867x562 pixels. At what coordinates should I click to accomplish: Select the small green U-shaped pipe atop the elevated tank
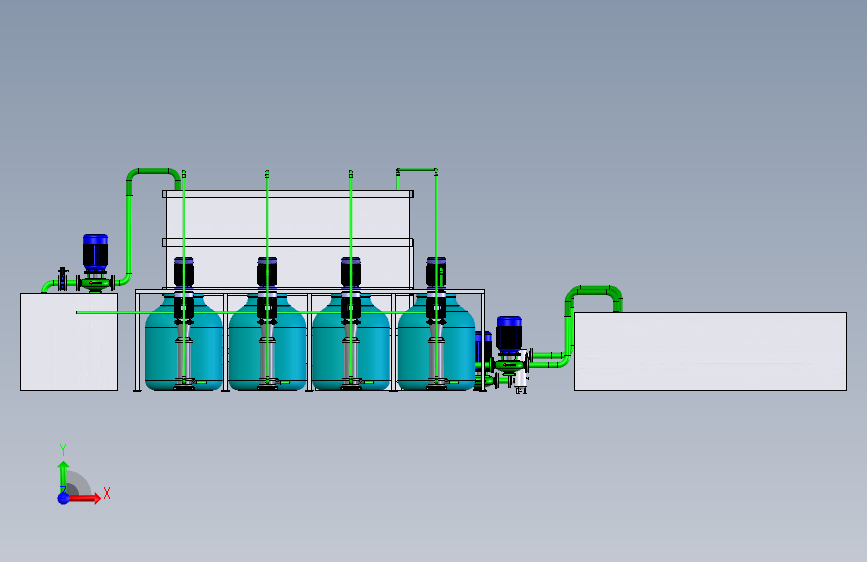(417, 171)
